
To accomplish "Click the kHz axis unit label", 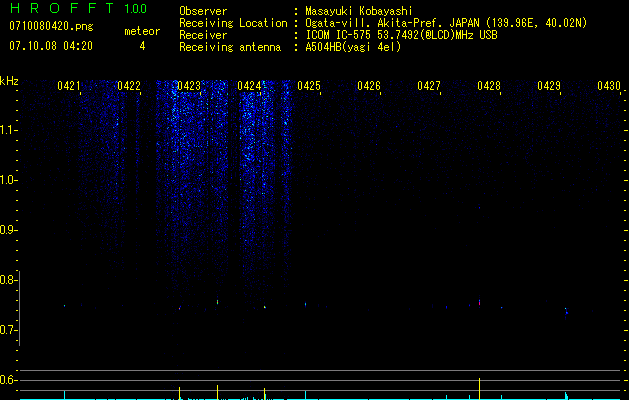I will 9,81.
